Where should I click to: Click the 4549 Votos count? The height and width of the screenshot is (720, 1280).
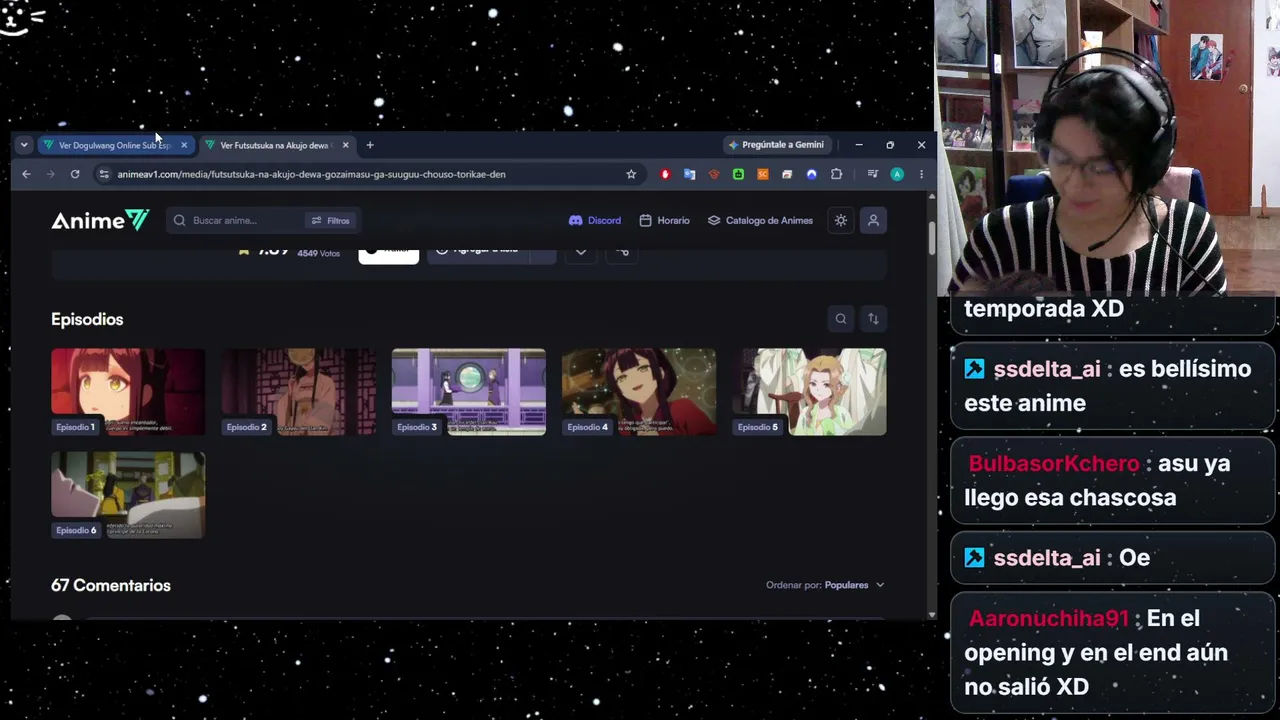pos(318,253)
